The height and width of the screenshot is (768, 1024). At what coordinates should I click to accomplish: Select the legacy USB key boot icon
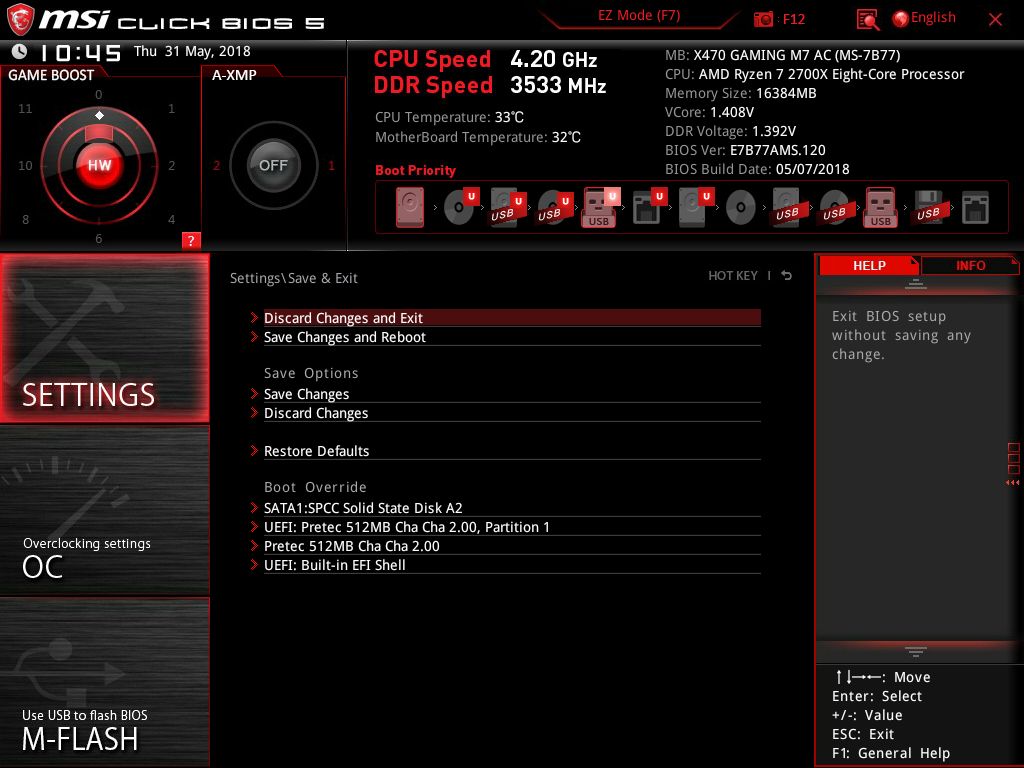pyautogui.click(x=881, y=207)
